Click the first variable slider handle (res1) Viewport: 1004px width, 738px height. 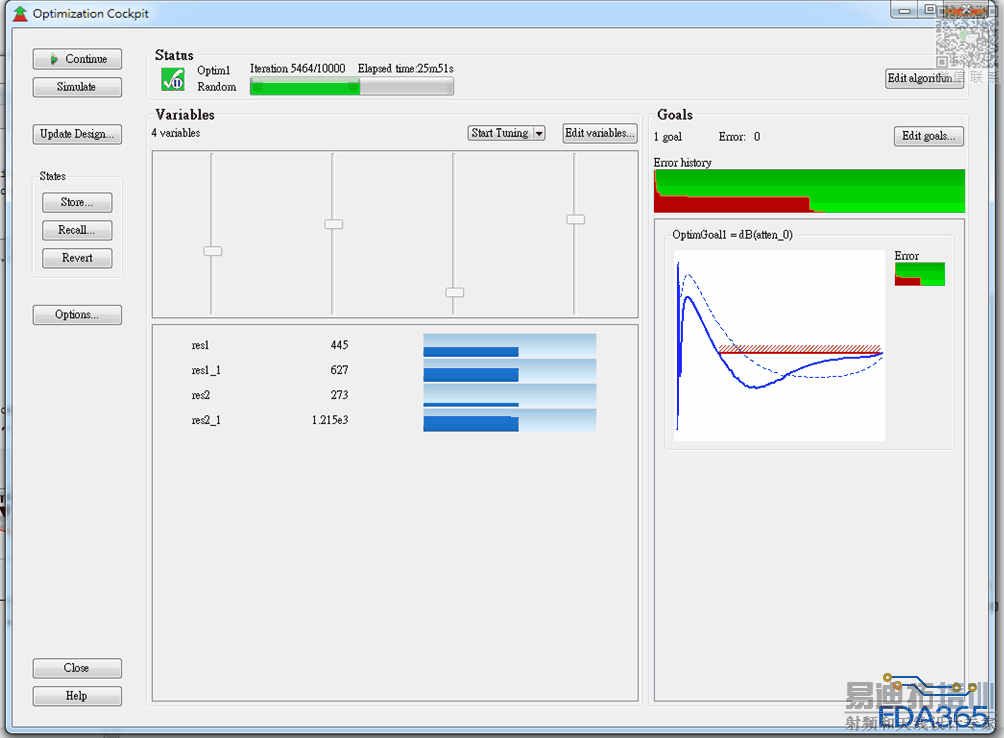213,251
